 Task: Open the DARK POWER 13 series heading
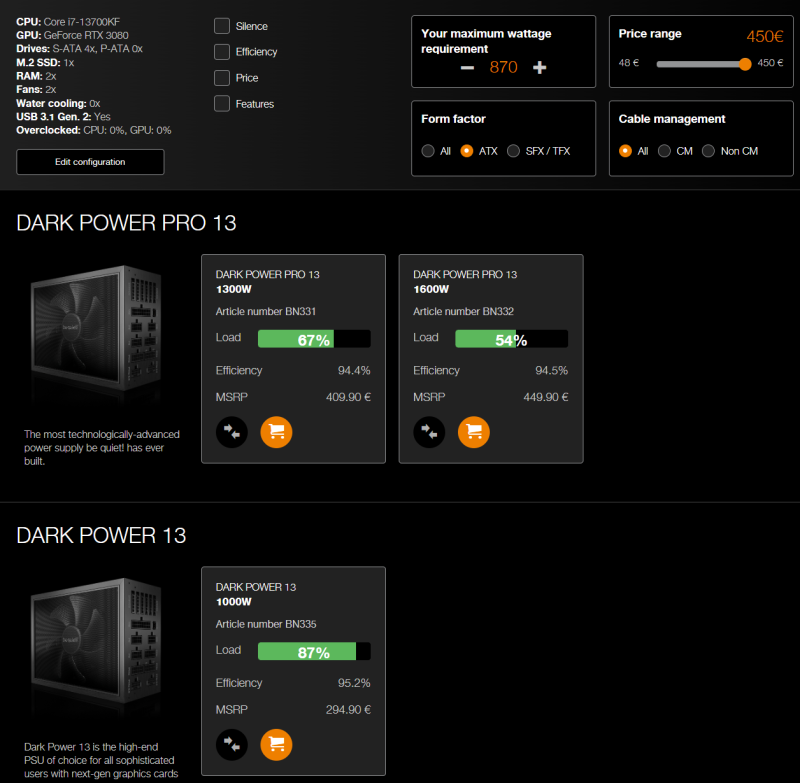pyautogui.click(x=101, y=536)
